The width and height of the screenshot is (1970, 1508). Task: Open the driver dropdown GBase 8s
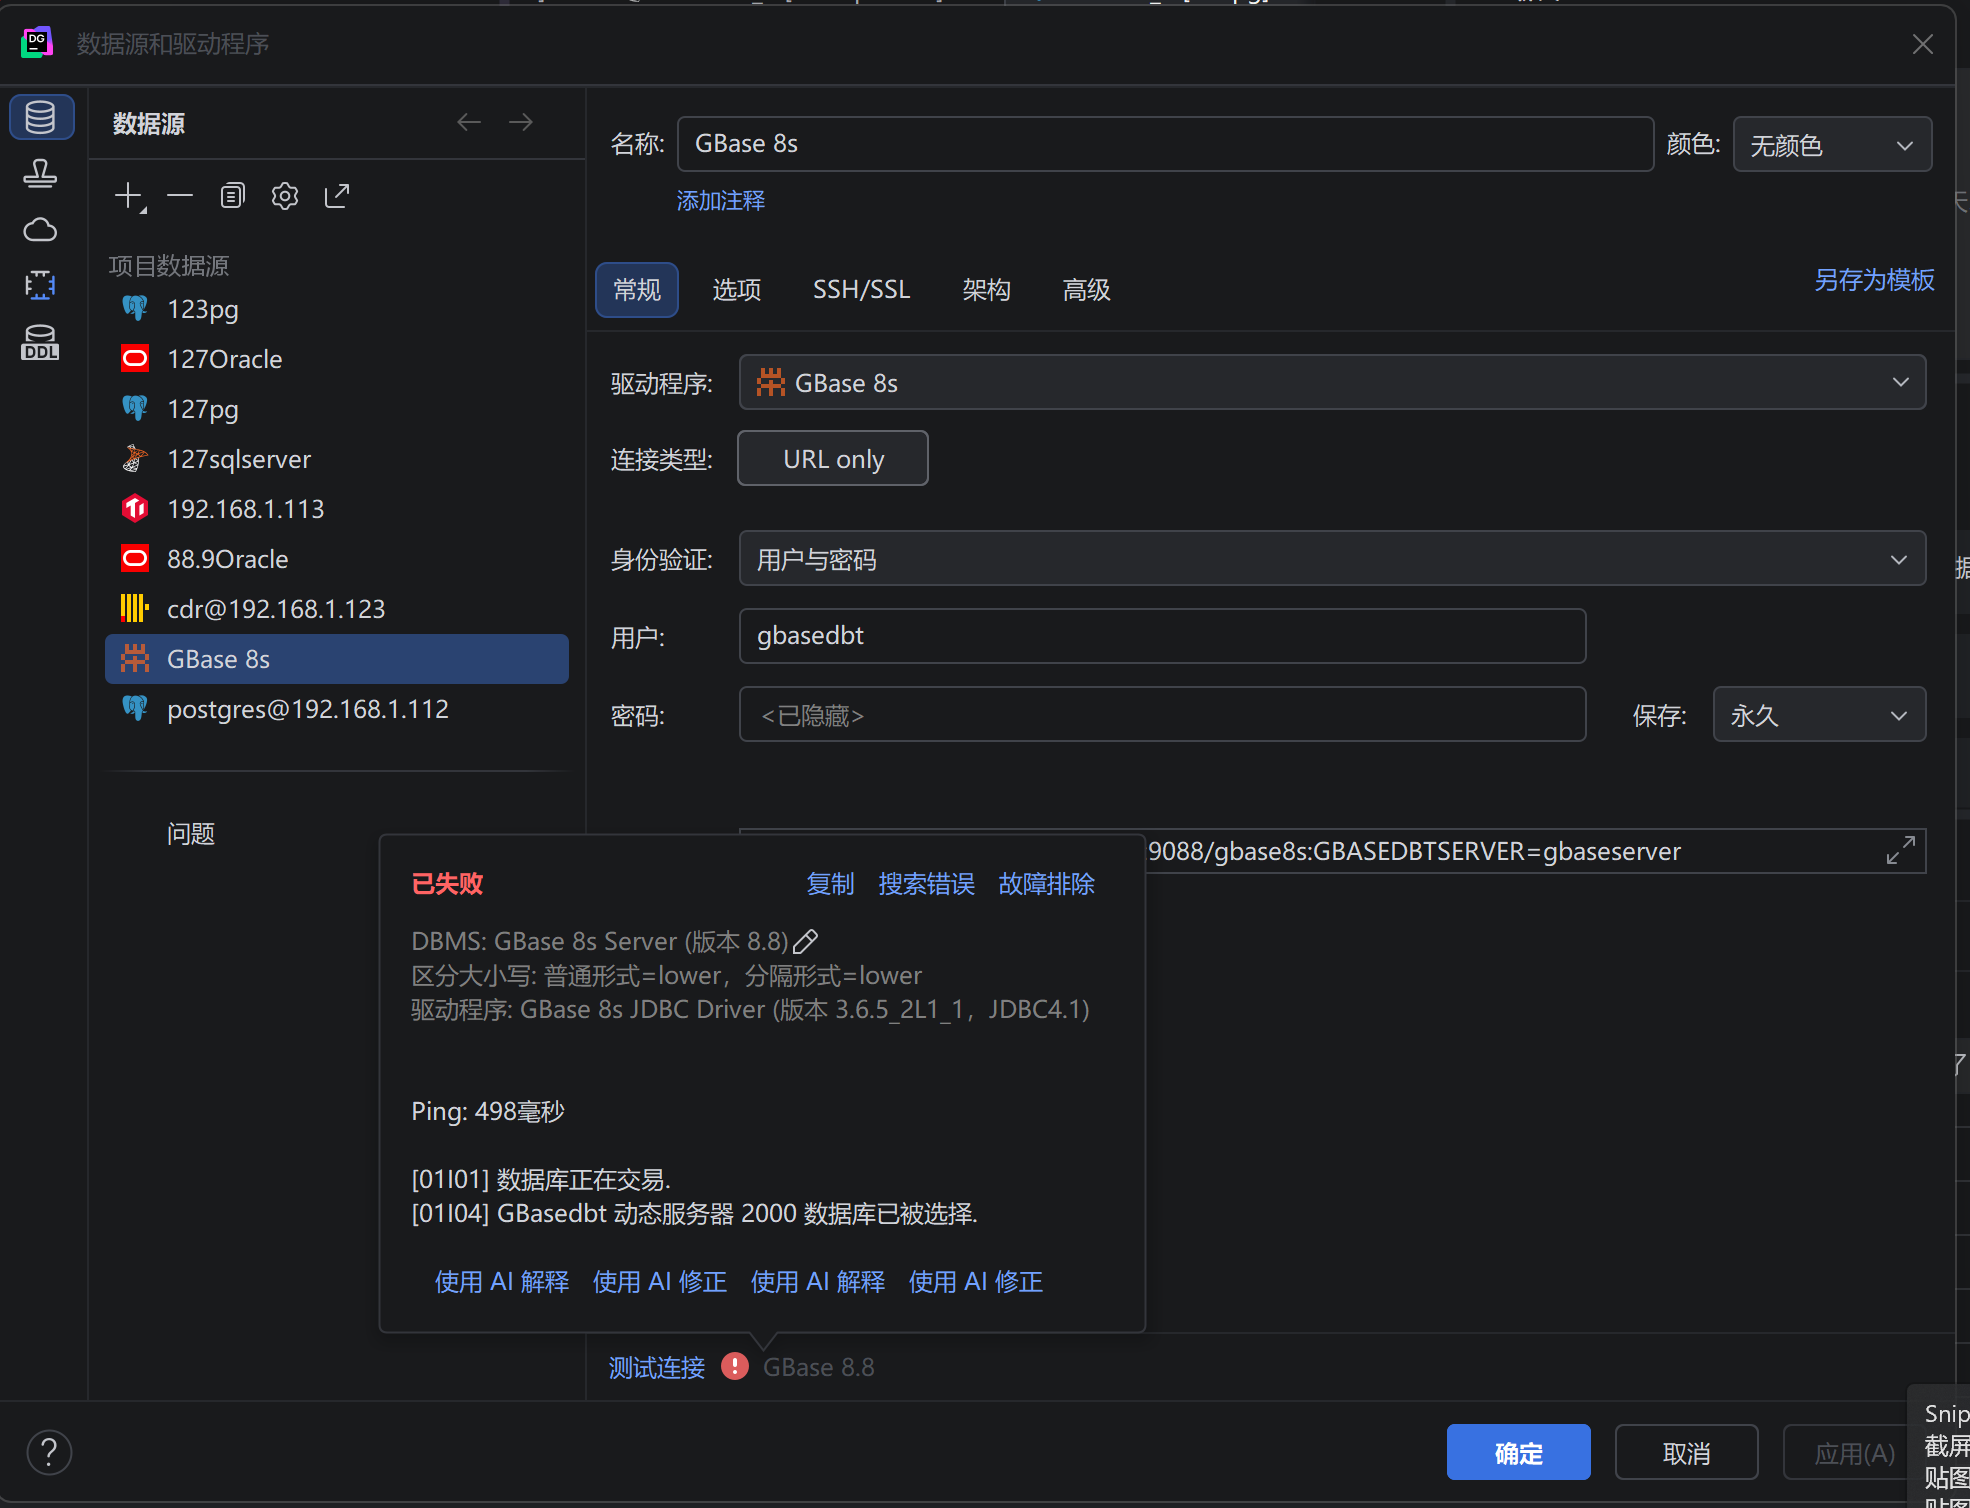point(1332,383)
